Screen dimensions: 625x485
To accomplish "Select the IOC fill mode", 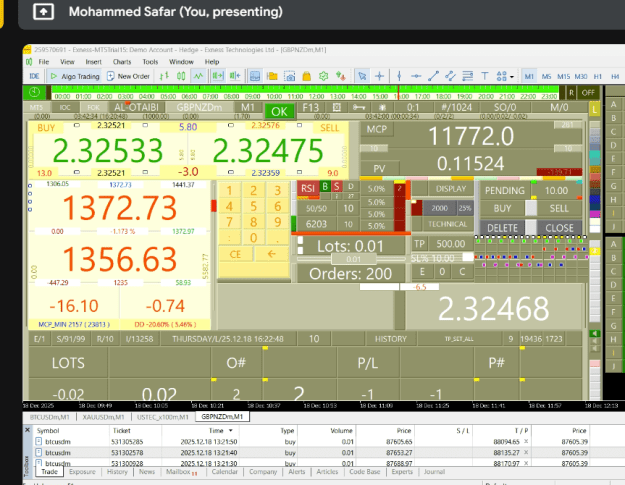I will [x=65, y=108].
